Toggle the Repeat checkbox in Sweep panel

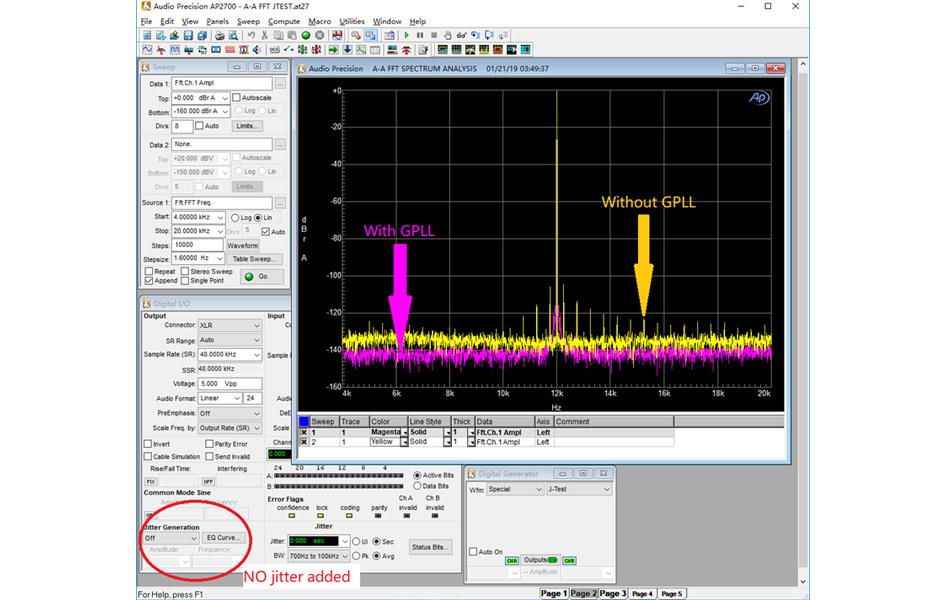click(149, 271)
